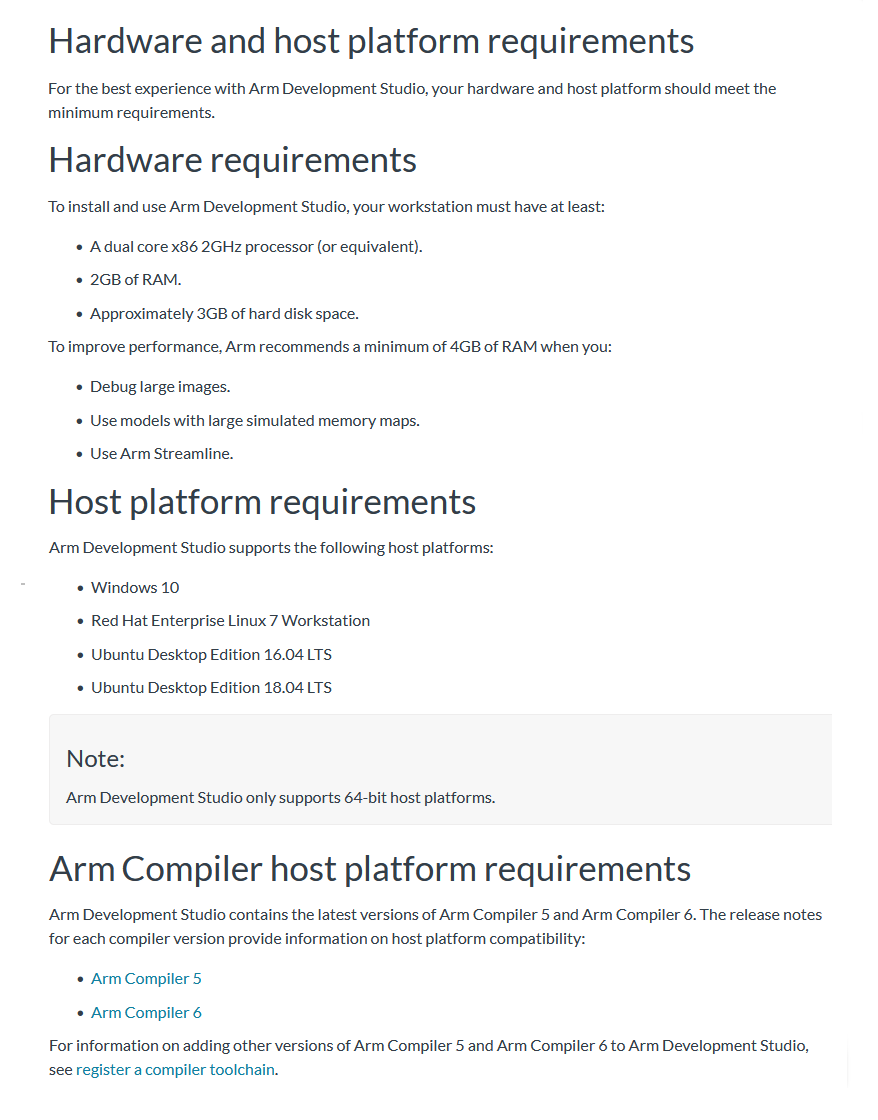Click the 'To improve performance' sentence
The image size is (878, 1120).
pyautogui.click(x=330, y=346)
